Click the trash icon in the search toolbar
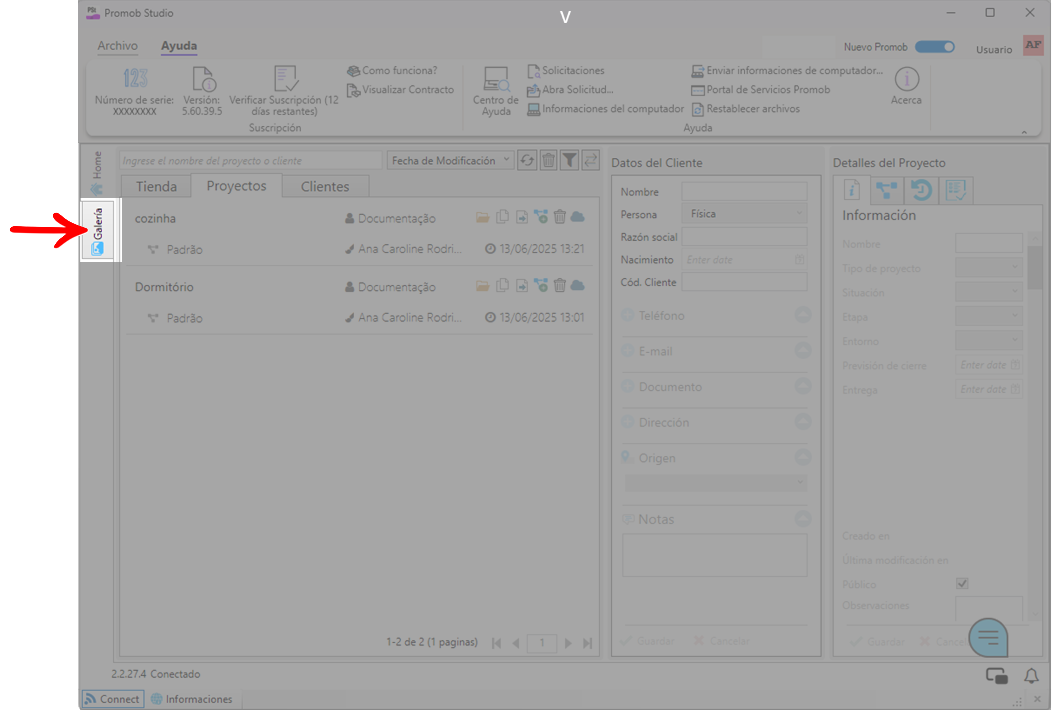1055x719 pixels. [548, 161]
